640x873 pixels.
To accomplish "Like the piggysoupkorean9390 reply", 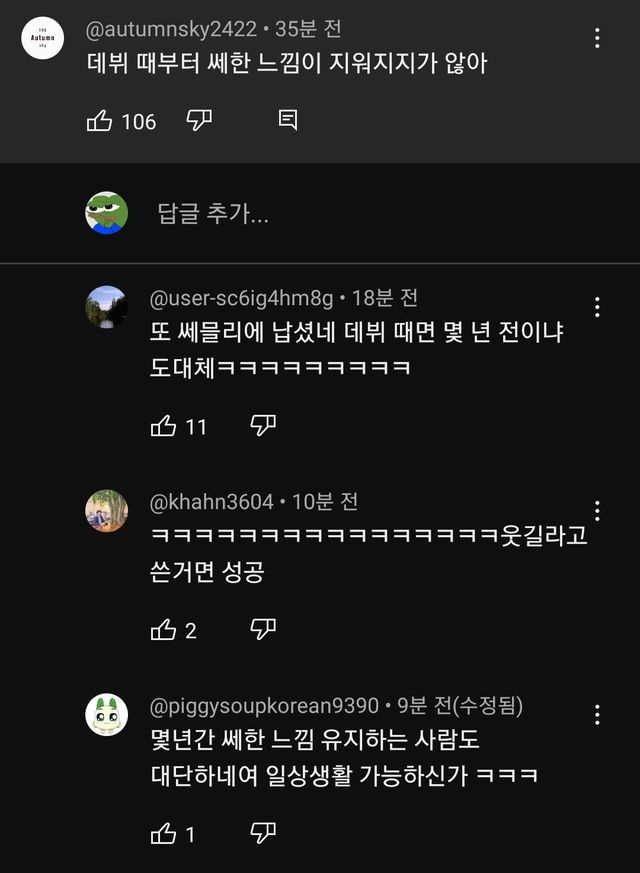I will (163, 834).
